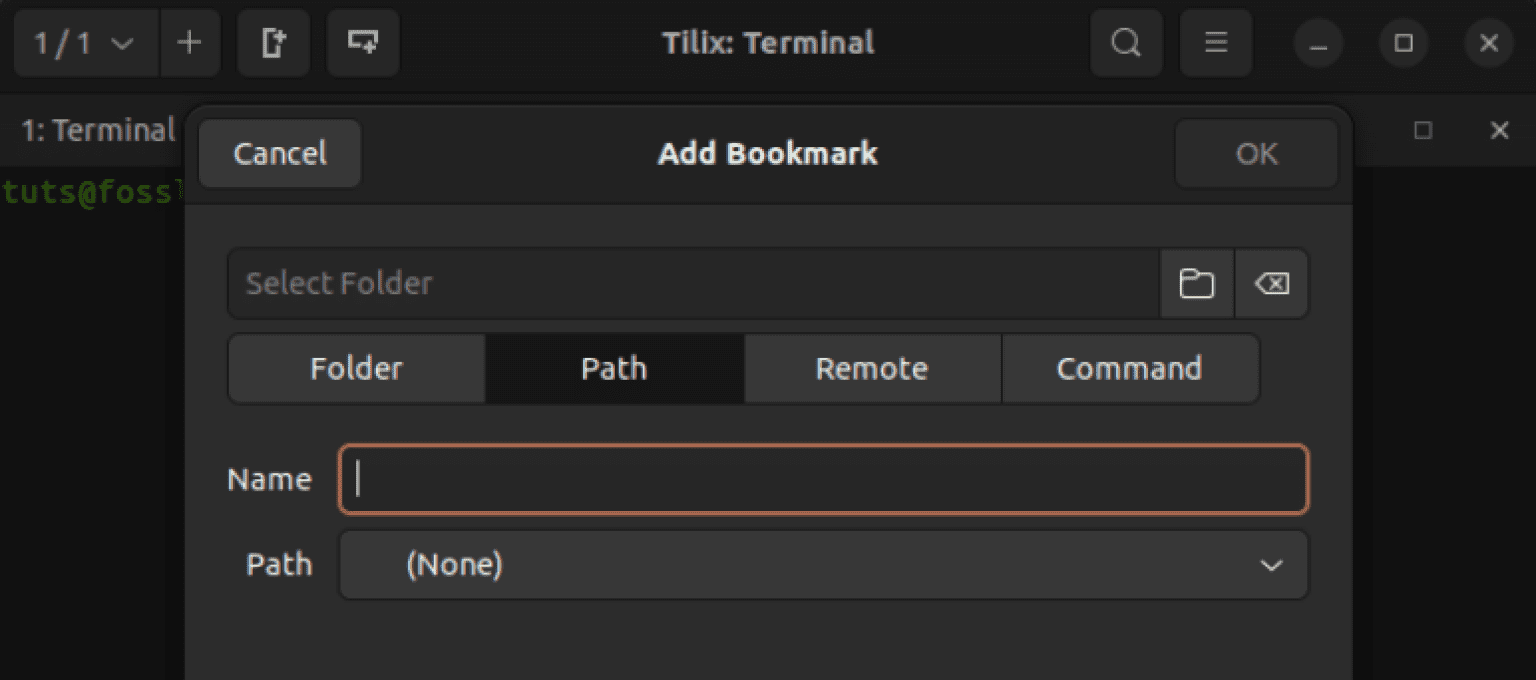
Task: Select the Remote bookmark type
Action: pos(872,368)
